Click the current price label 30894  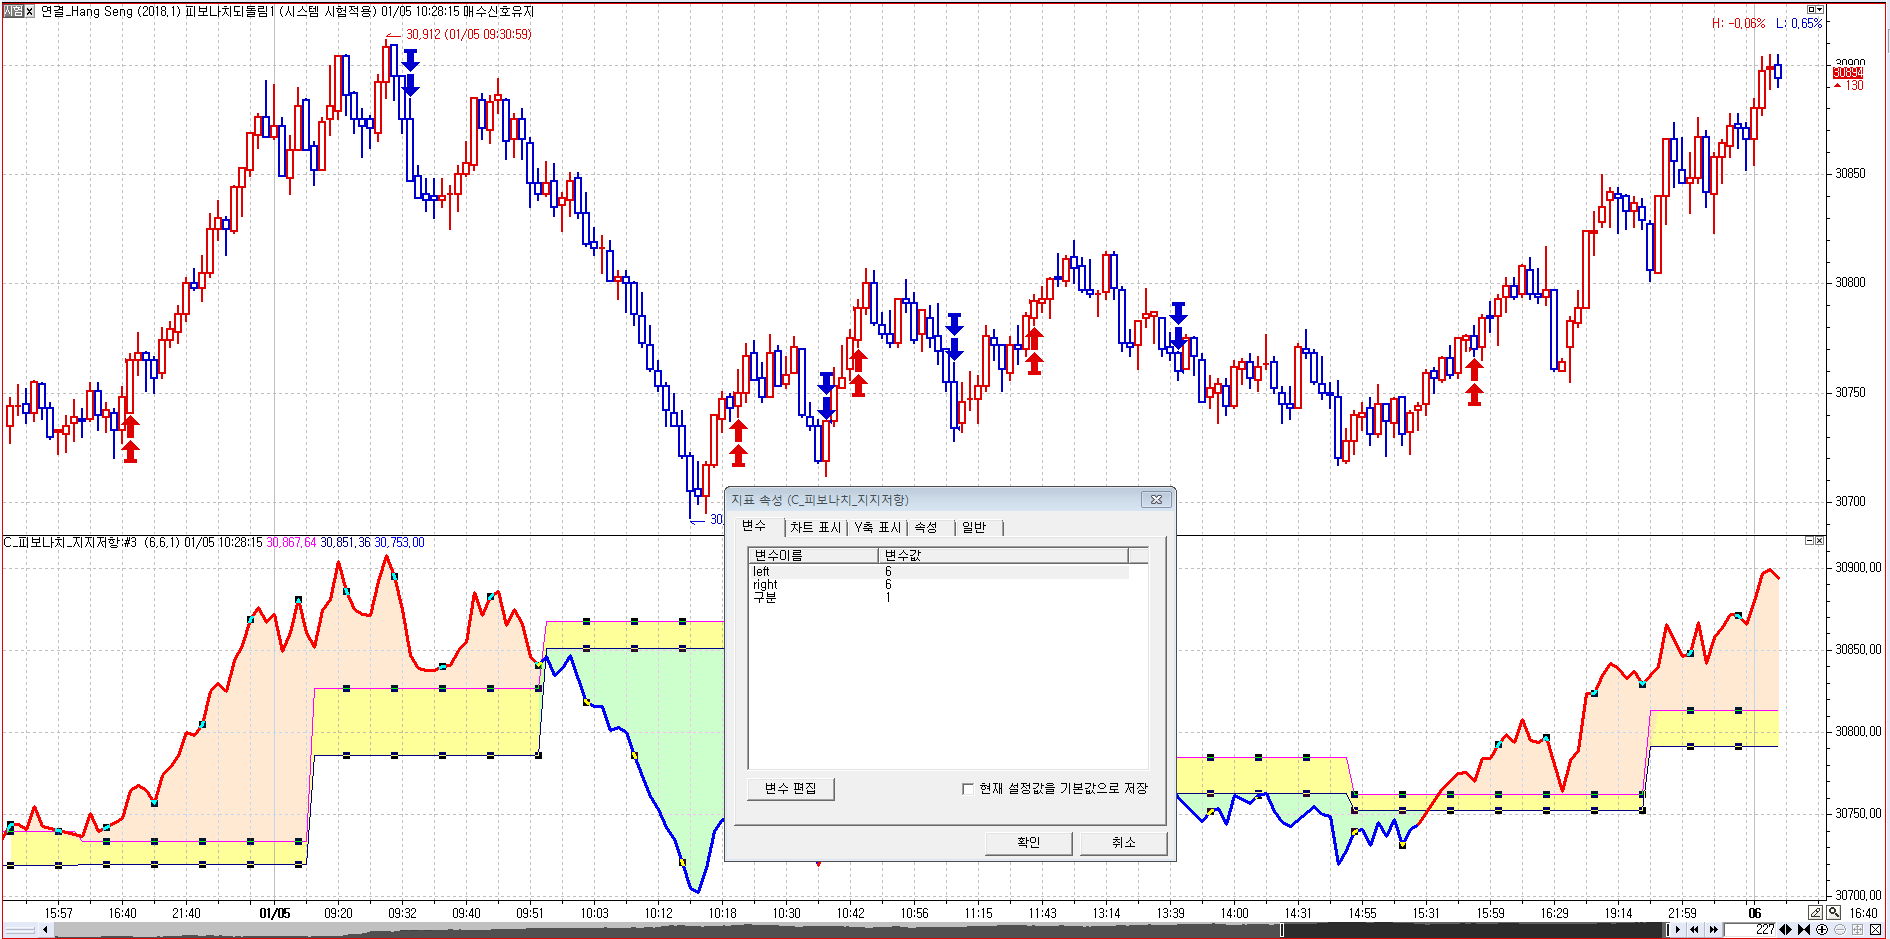click(1848, 73)
